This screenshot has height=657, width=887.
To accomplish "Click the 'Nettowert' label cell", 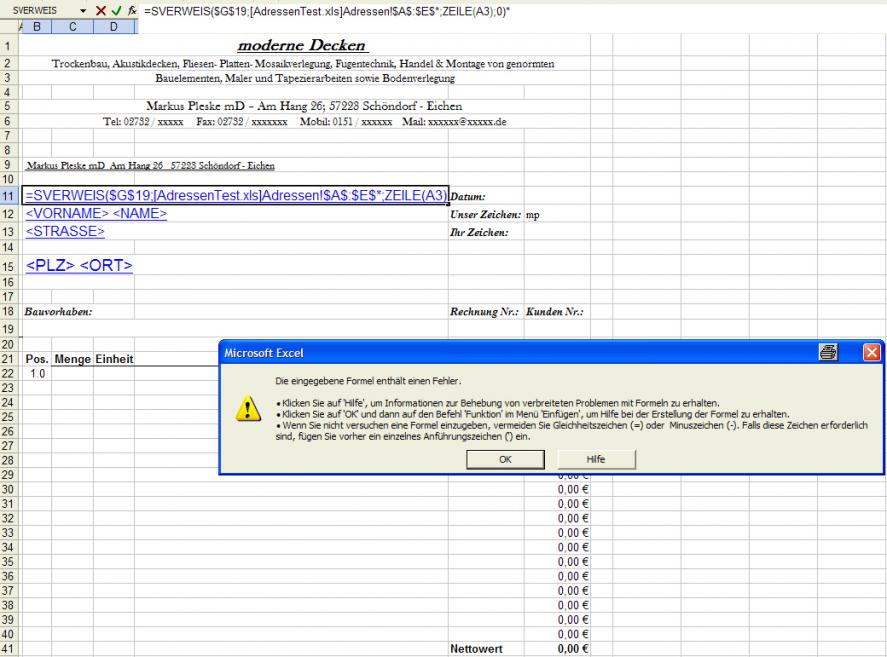I will point(476,649).
